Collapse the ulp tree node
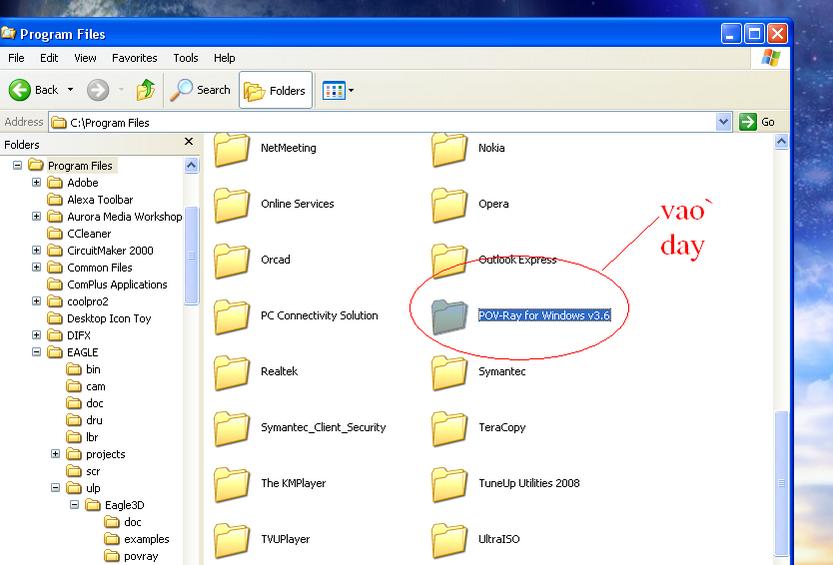833x565 pixels. 55,487
